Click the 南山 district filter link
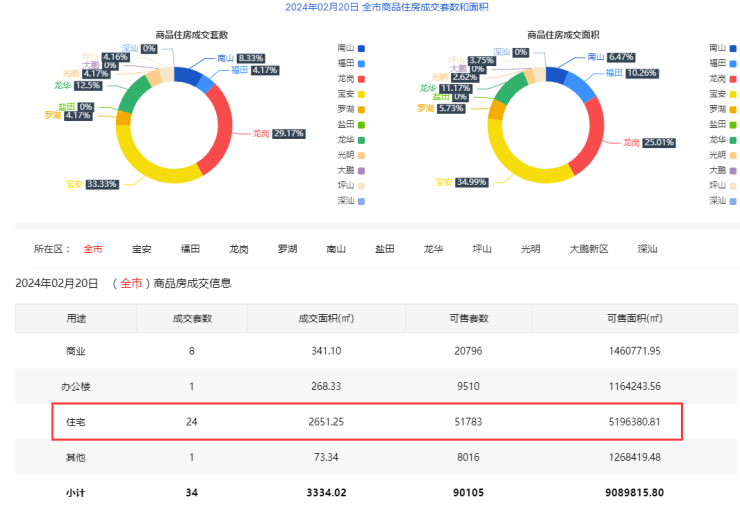This screenshot has height=506, width=740. [336, 249]
